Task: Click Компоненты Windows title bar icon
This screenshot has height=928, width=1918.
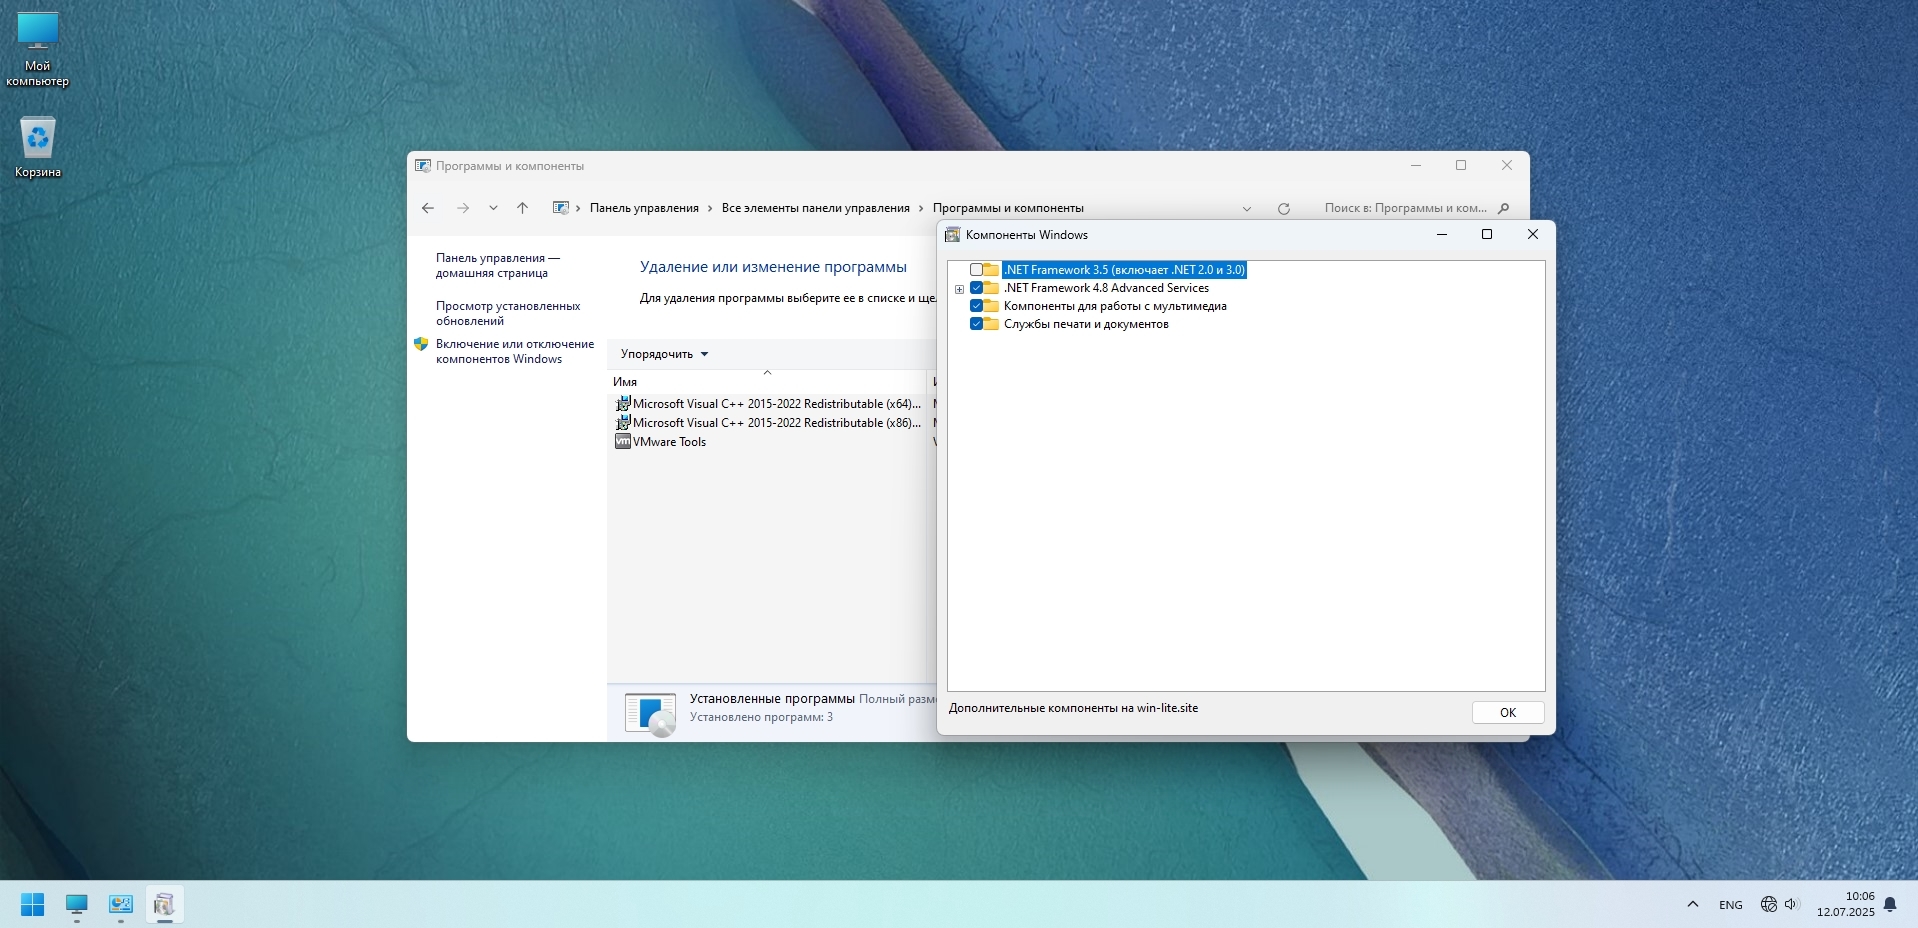Action: click(x=953, y=235)
